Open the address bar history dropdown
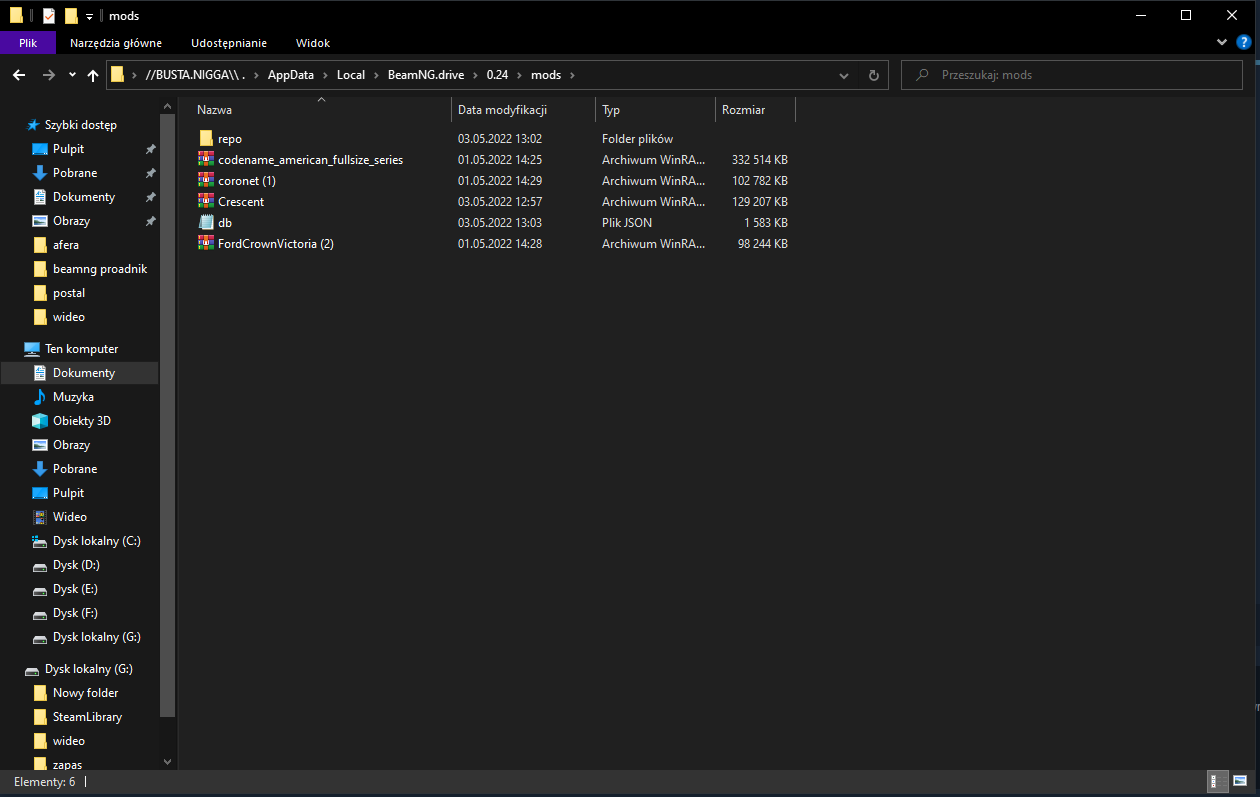This screenshot has width=1260, height=797. (844, 75)
